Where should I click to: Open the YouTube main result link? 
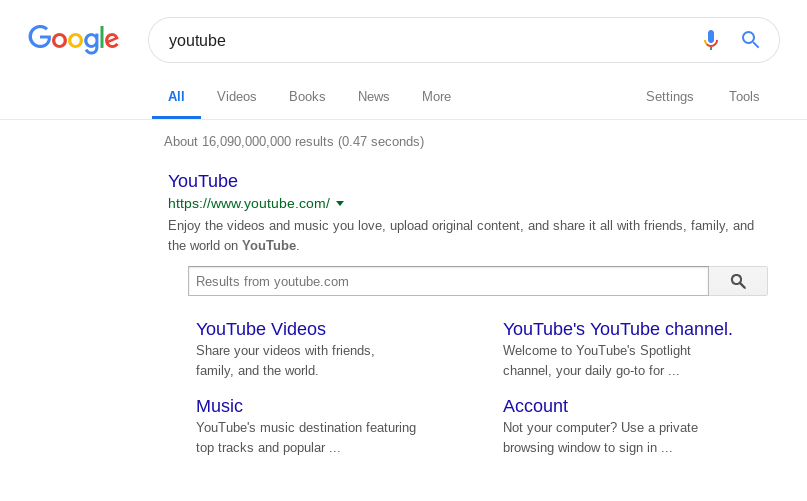click(203, 181)
